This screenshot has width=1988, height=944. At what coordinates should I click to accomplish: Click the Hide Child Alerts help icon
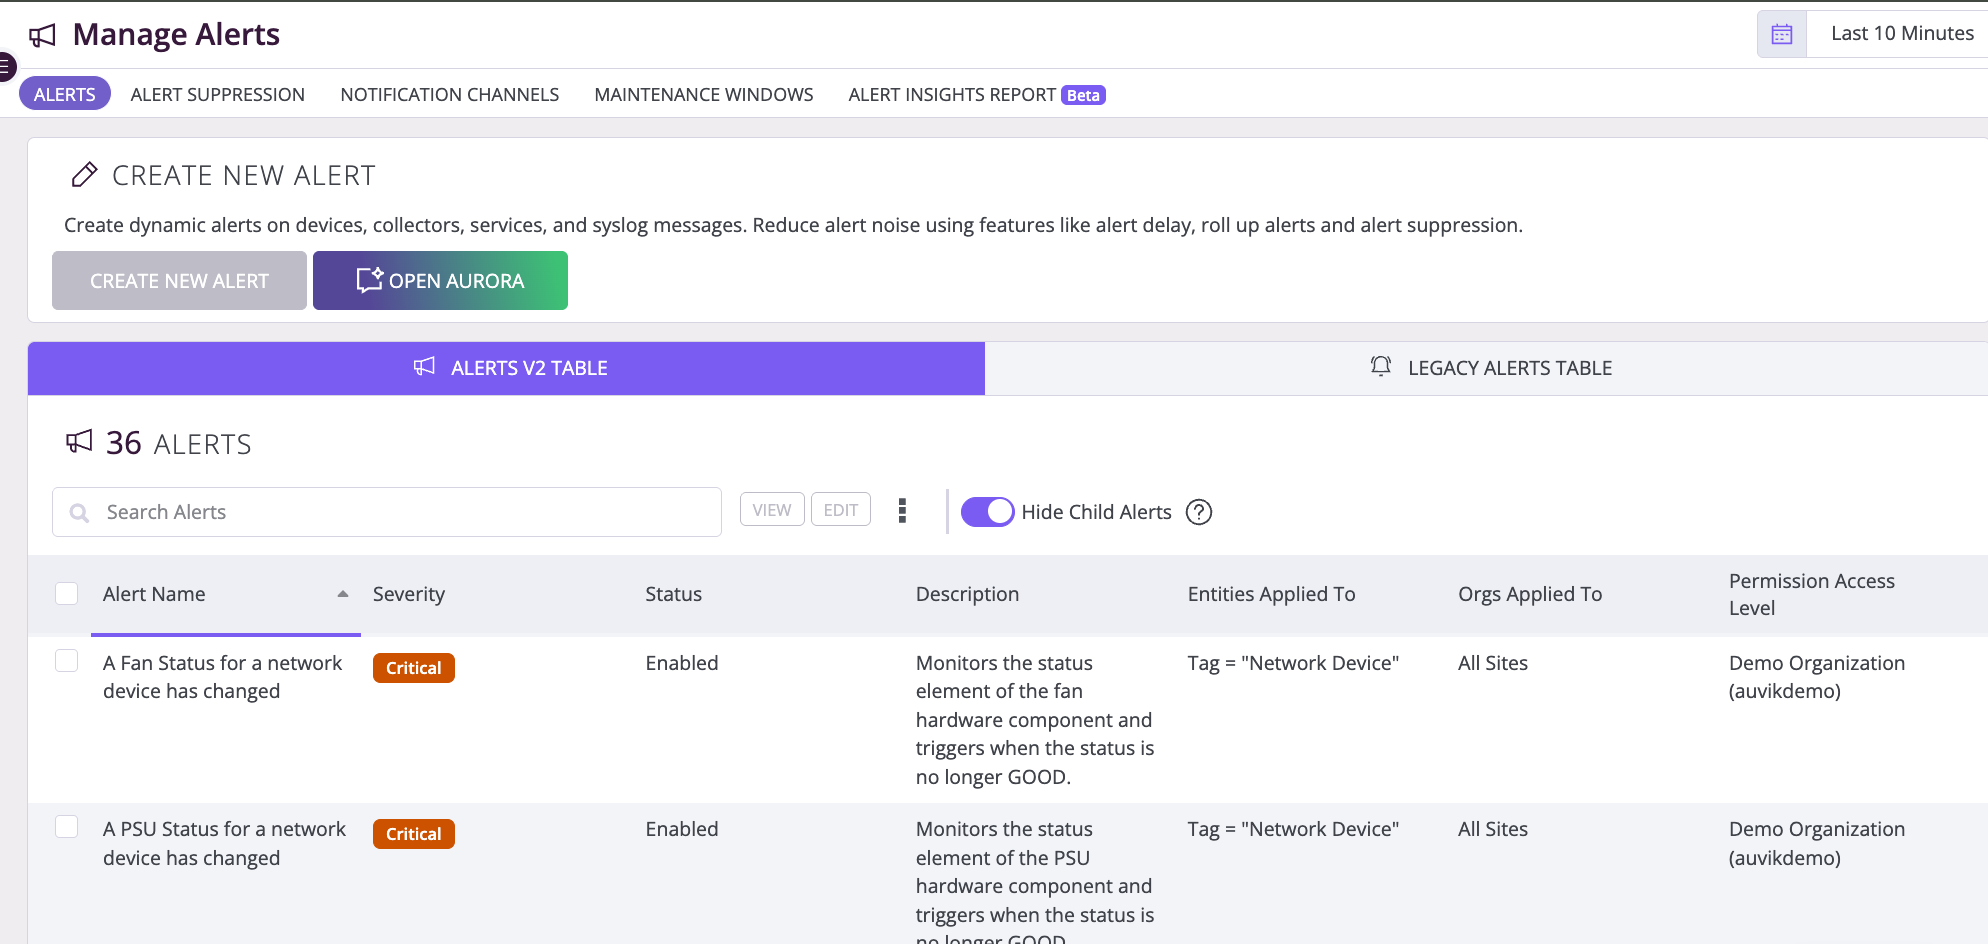coord(1198,512)
